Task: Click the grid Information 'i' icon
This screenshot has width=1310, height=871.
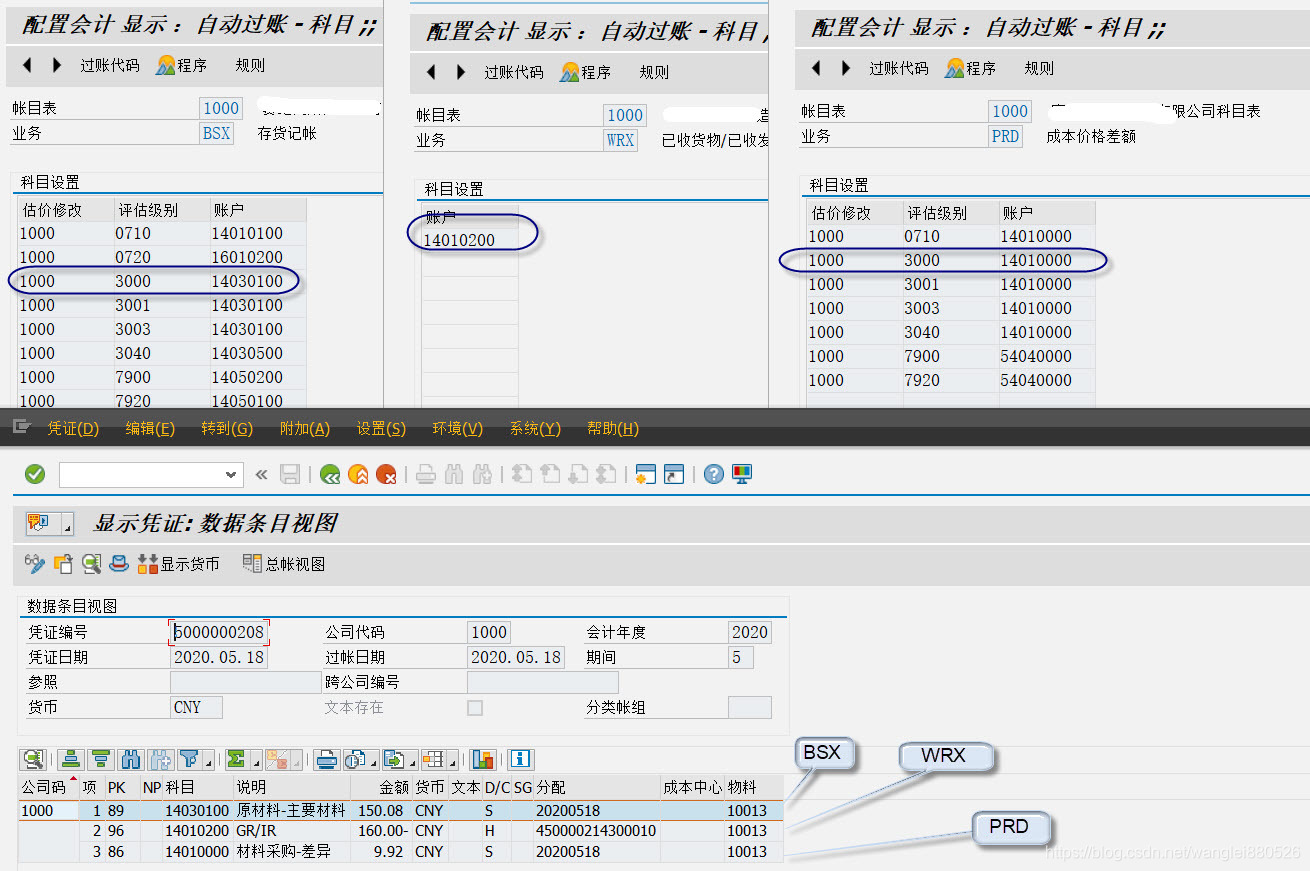Action: [520, 759]
